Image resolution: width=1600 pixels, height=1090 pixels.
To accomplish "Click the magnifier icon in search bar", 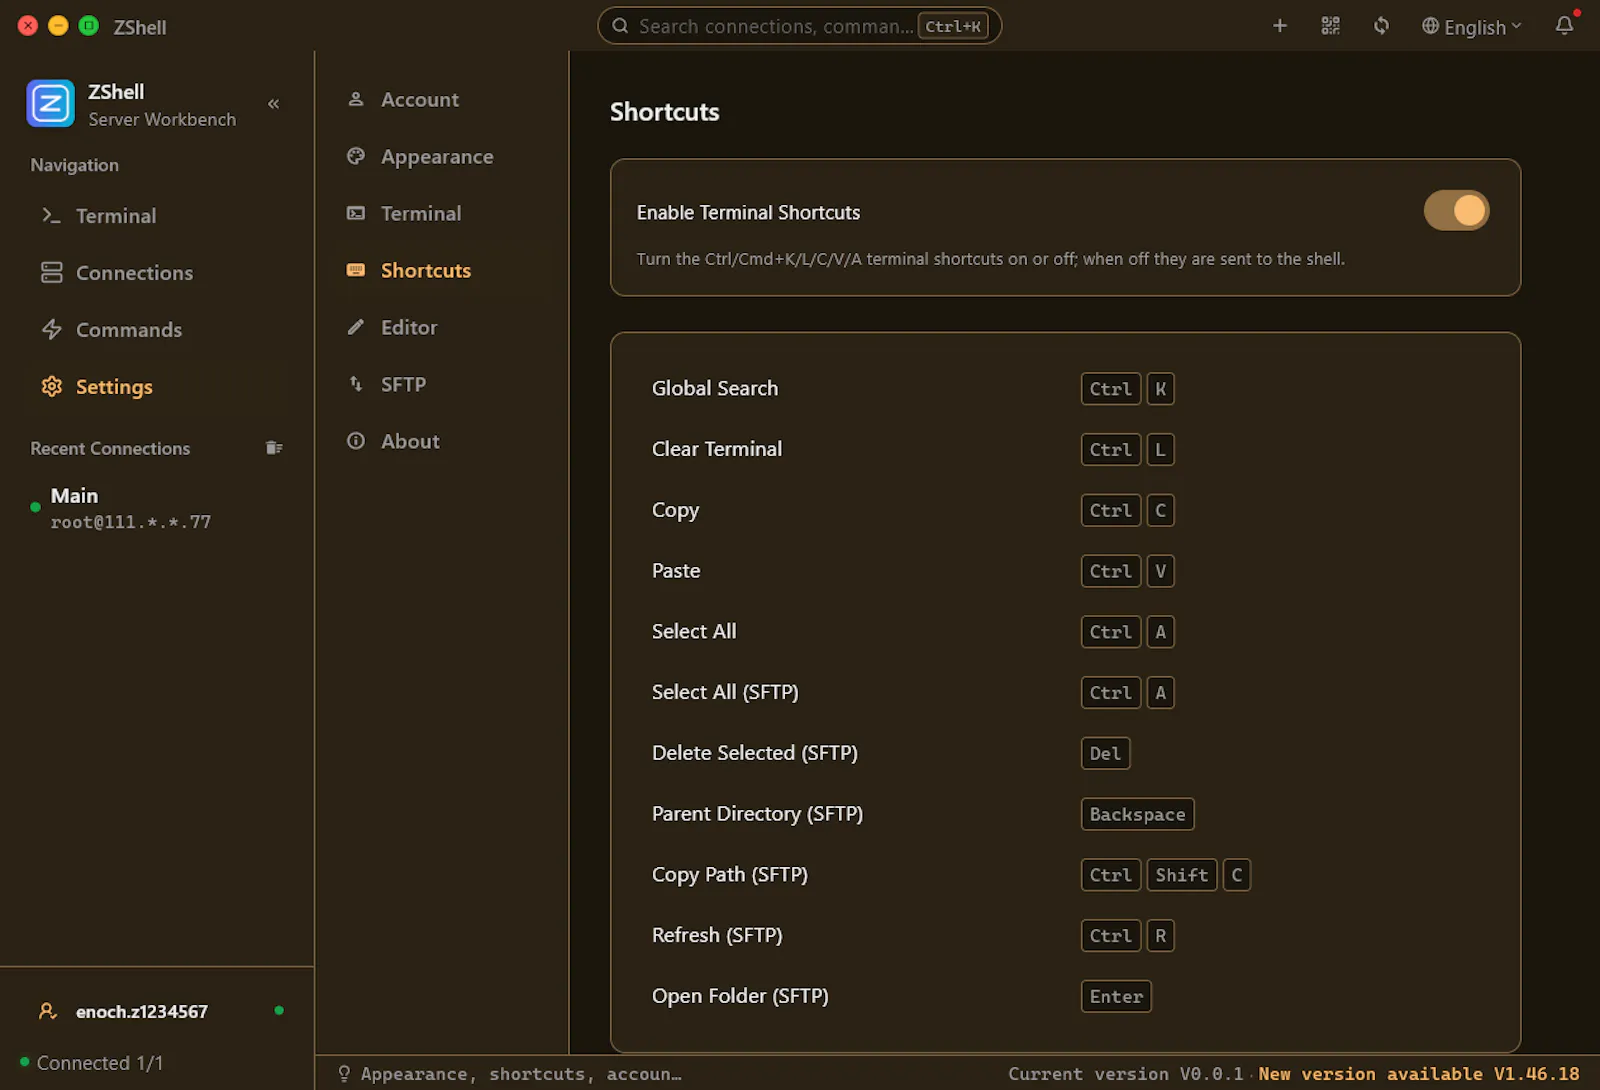I will [620, 26].
